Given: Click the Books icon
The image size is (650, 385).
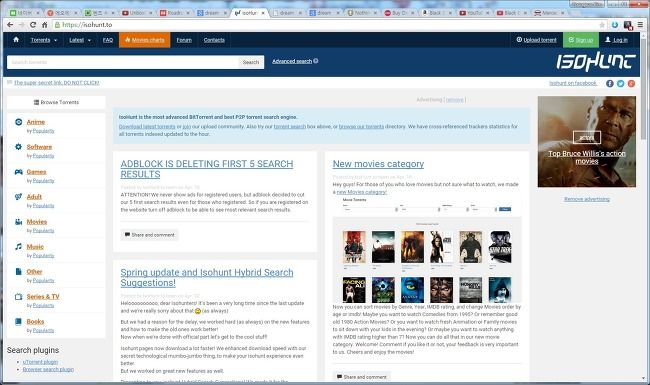Looking at the screenshot, I should [18, 321].
